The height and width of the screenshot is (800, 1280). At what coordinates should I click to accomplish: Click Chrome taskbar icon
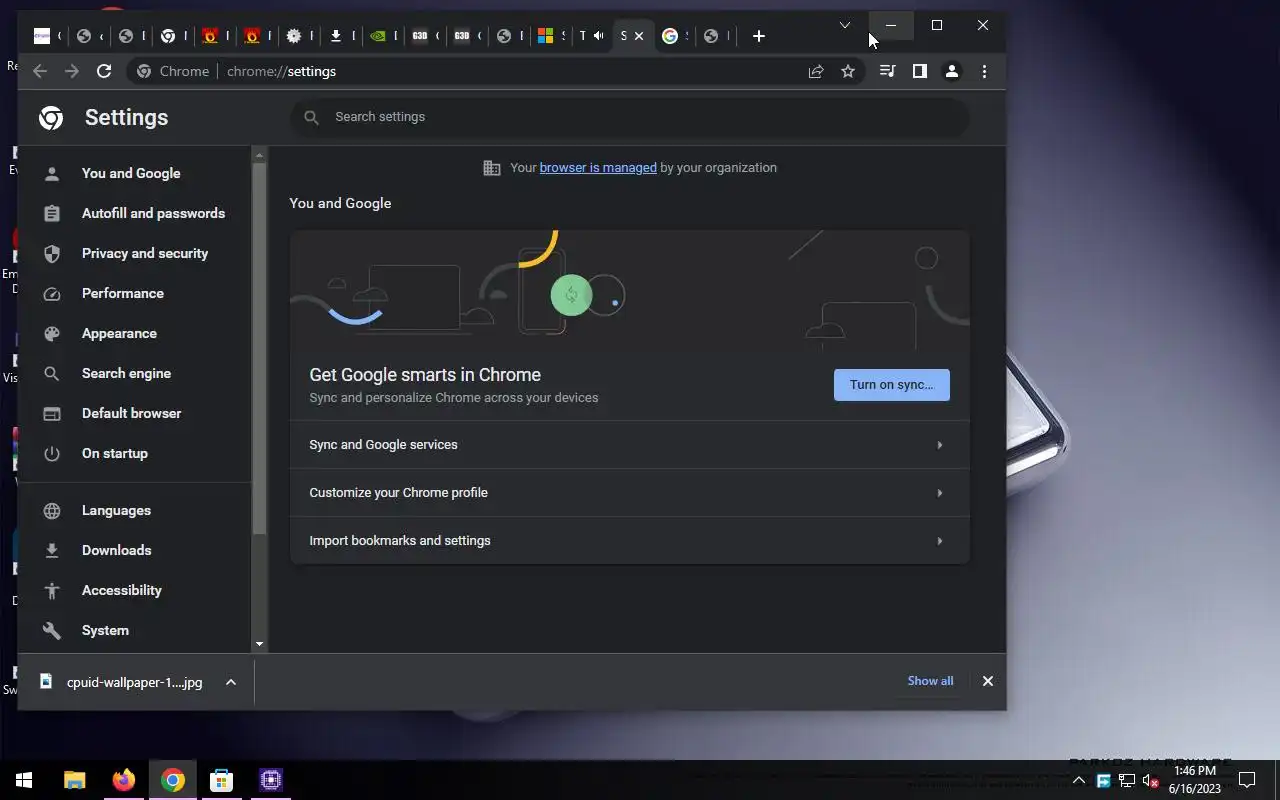pyautogui.click(x=173, y=780)
